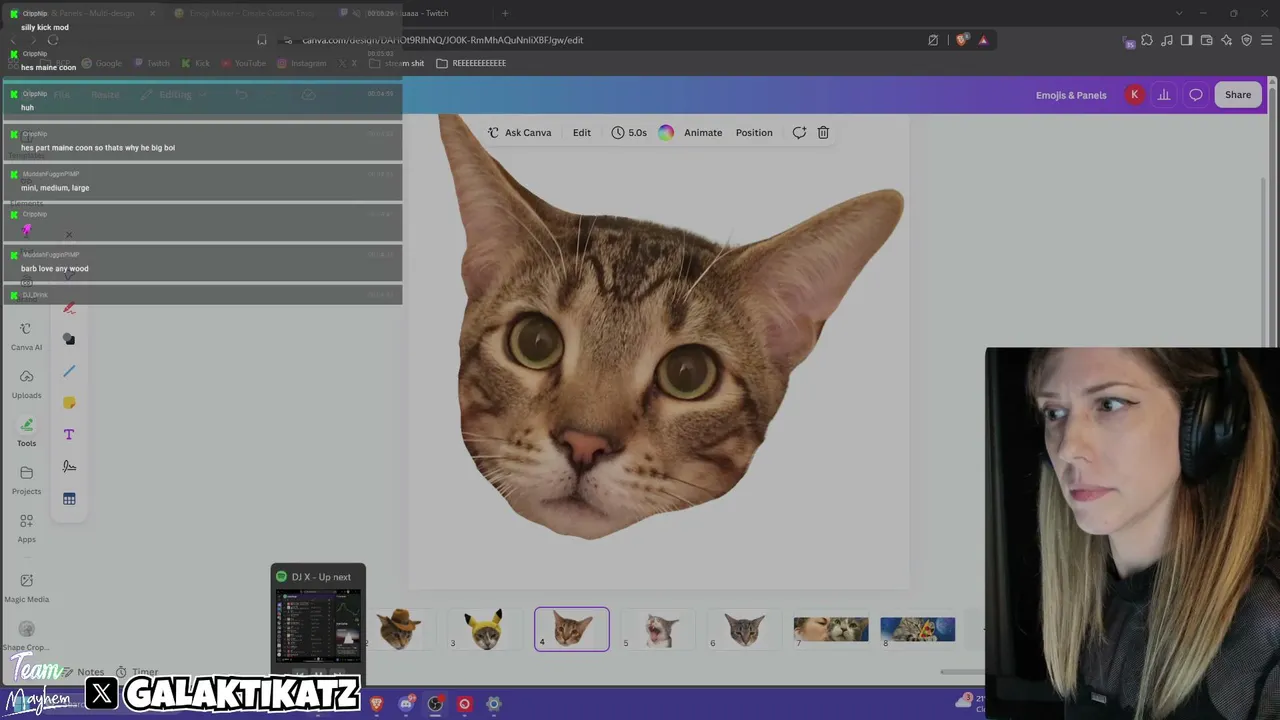
Task: Select the red pen draw tool
Action: click(69, 308)
